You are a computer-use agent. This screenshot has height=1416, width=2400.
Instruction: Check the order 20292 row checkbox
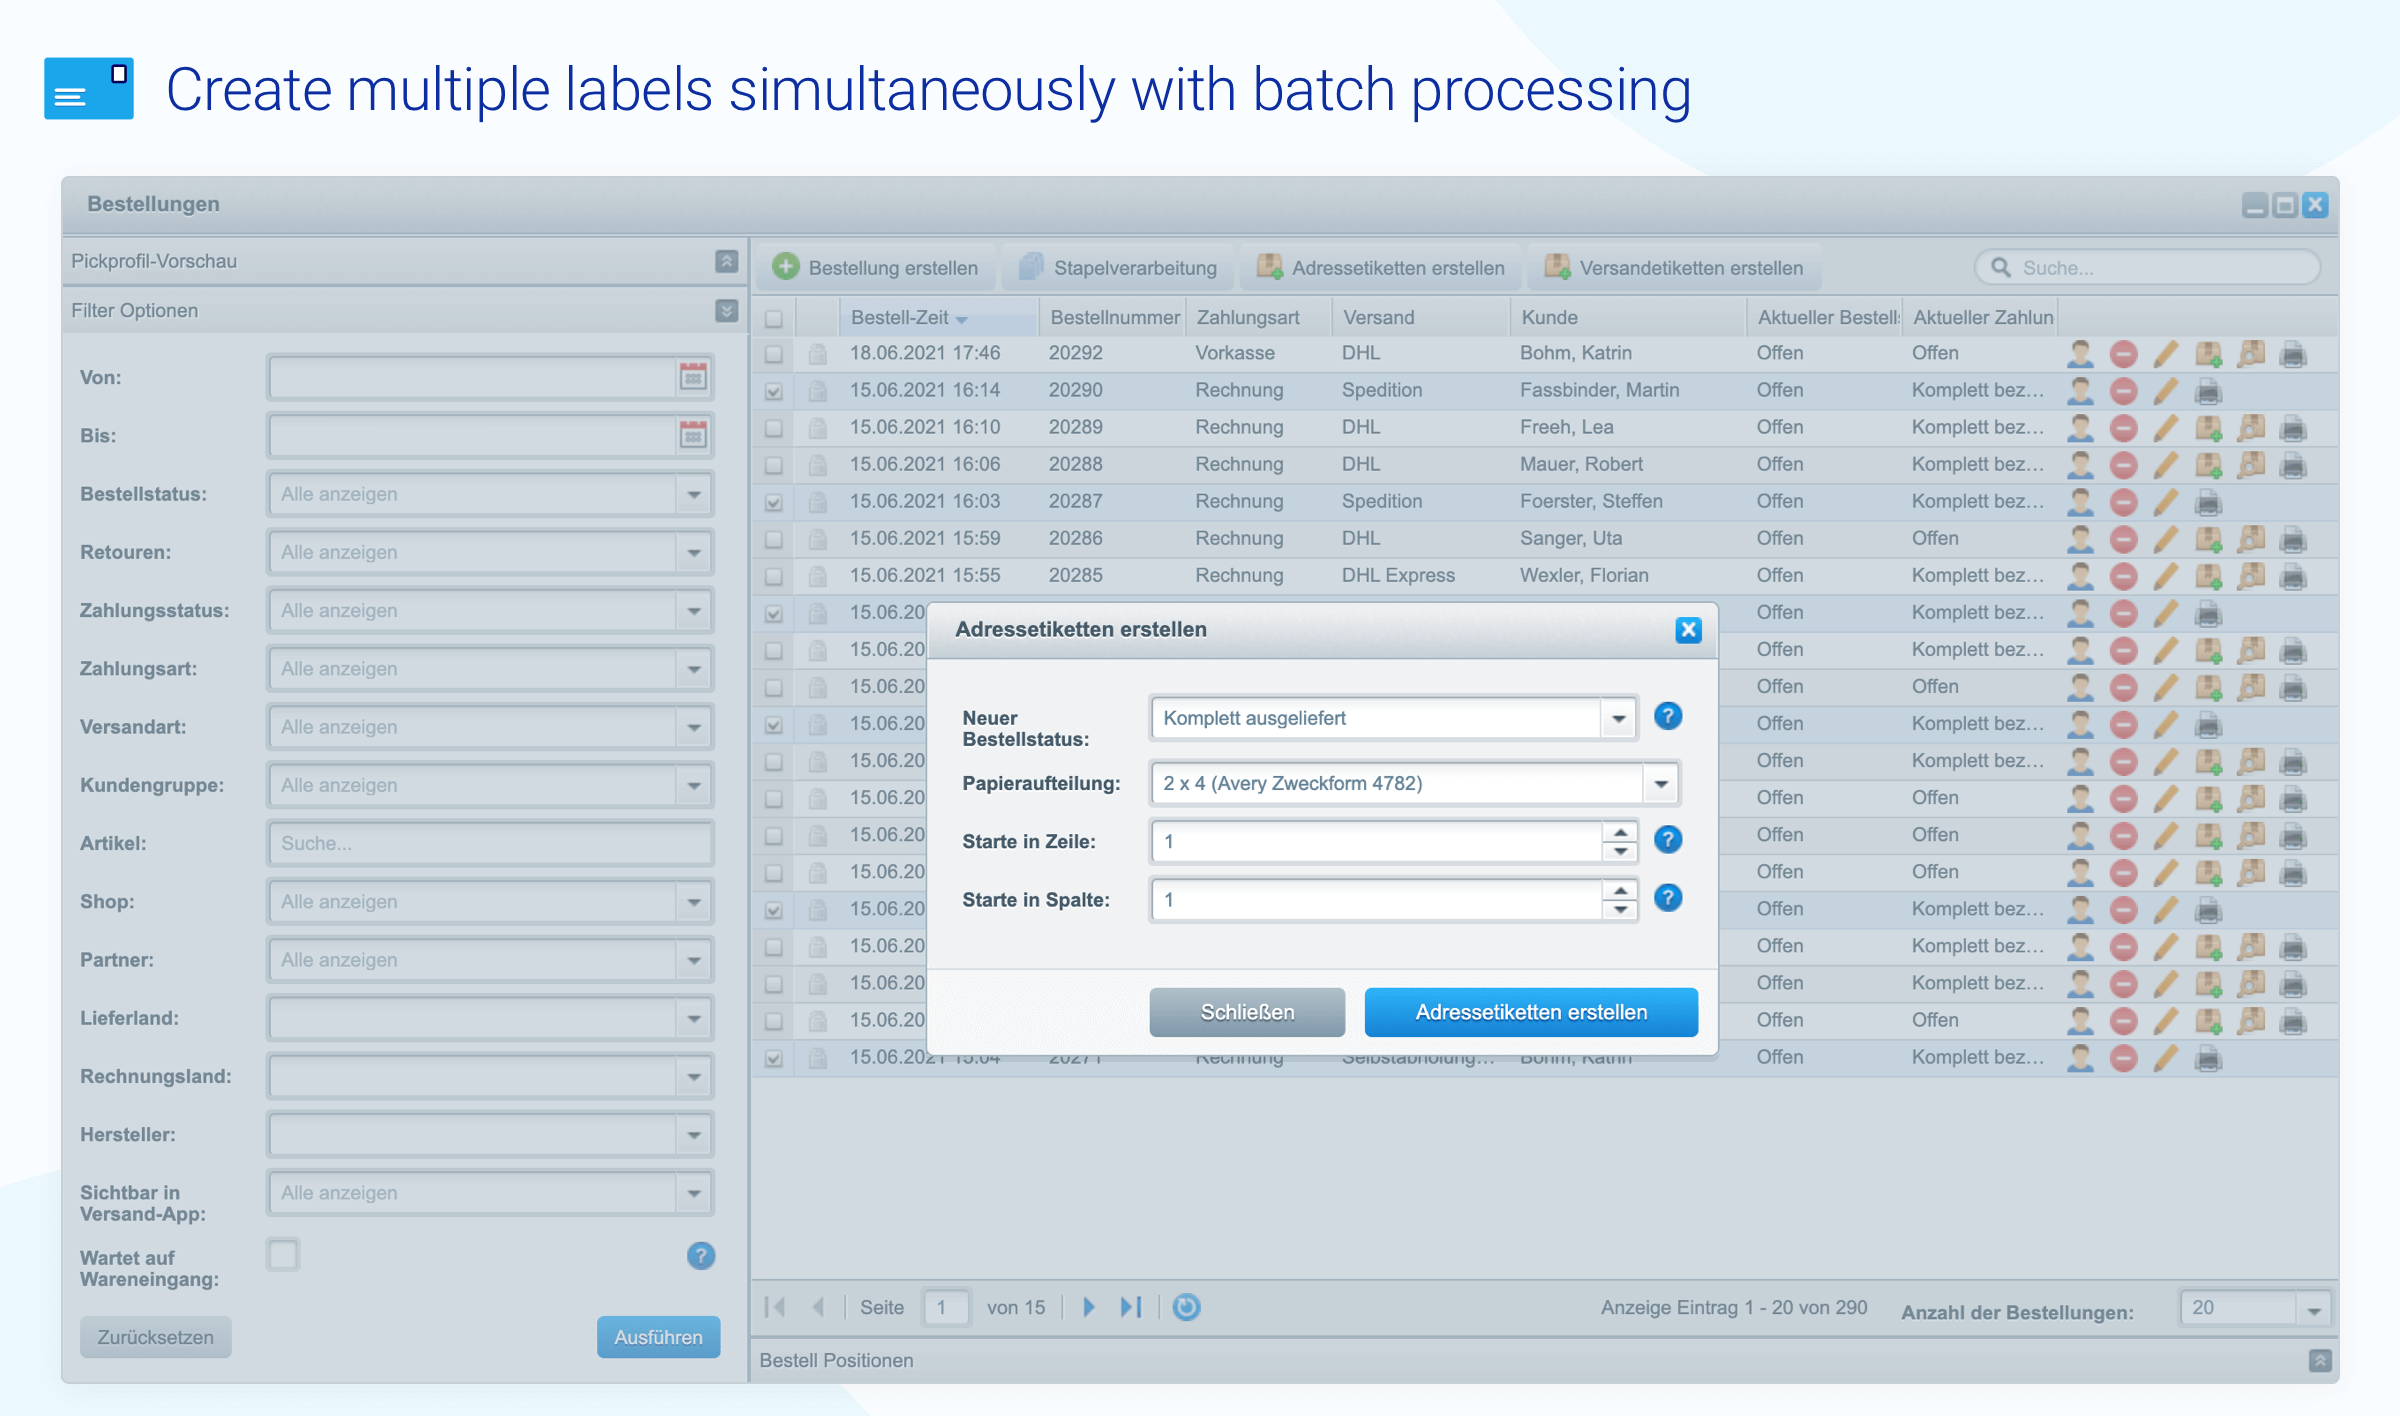773,354
